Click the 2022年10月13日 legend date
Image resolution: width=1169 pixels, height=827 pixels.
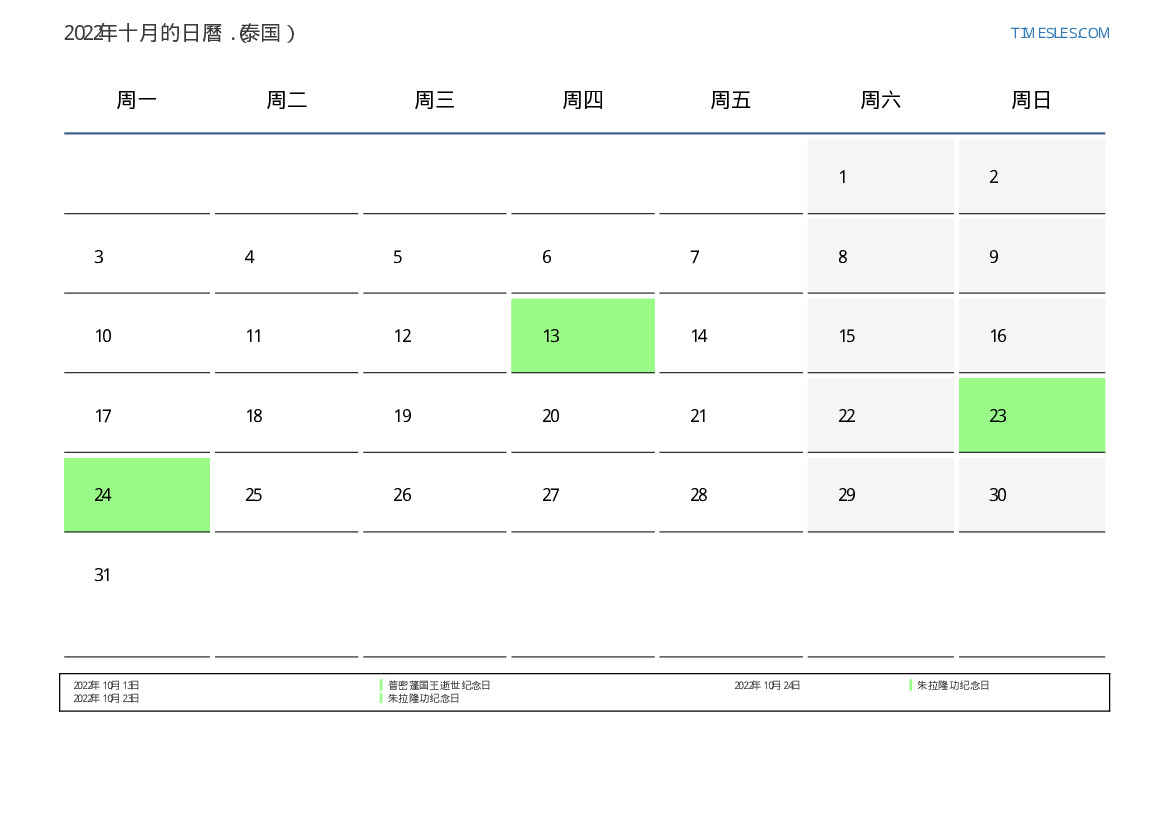pyautogui.click(x=106, y=685)
